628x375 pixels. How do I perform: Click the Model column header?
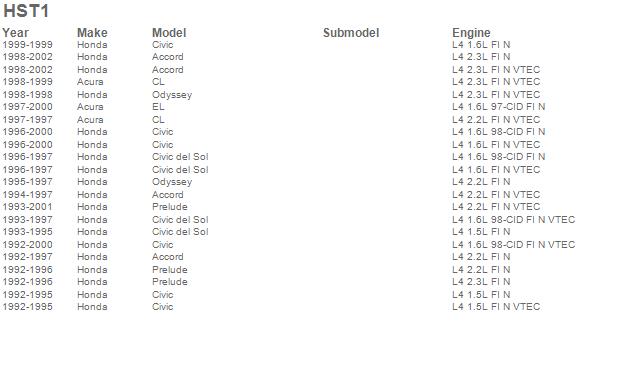pyautogui.click(x=169, y=33)
